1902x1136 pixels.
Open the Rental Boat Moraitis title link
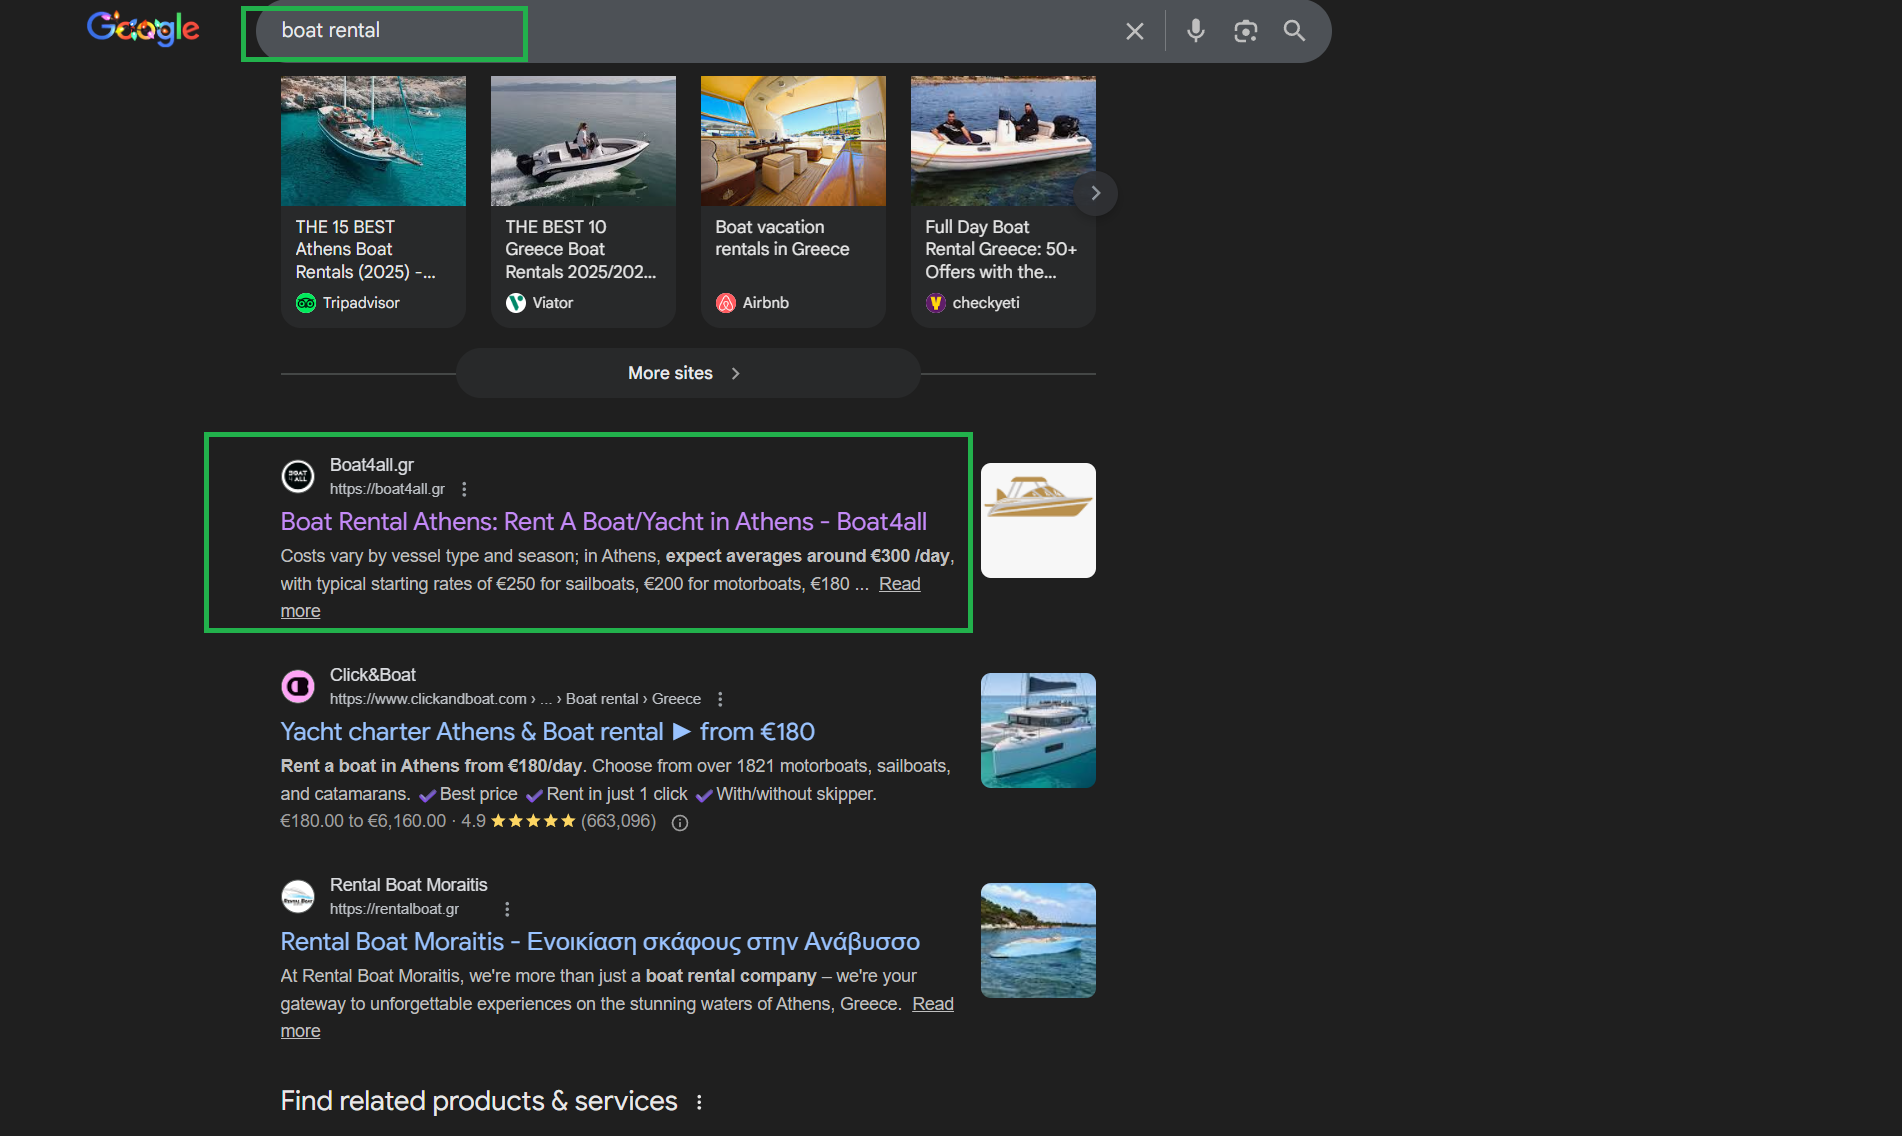(599, 942)
